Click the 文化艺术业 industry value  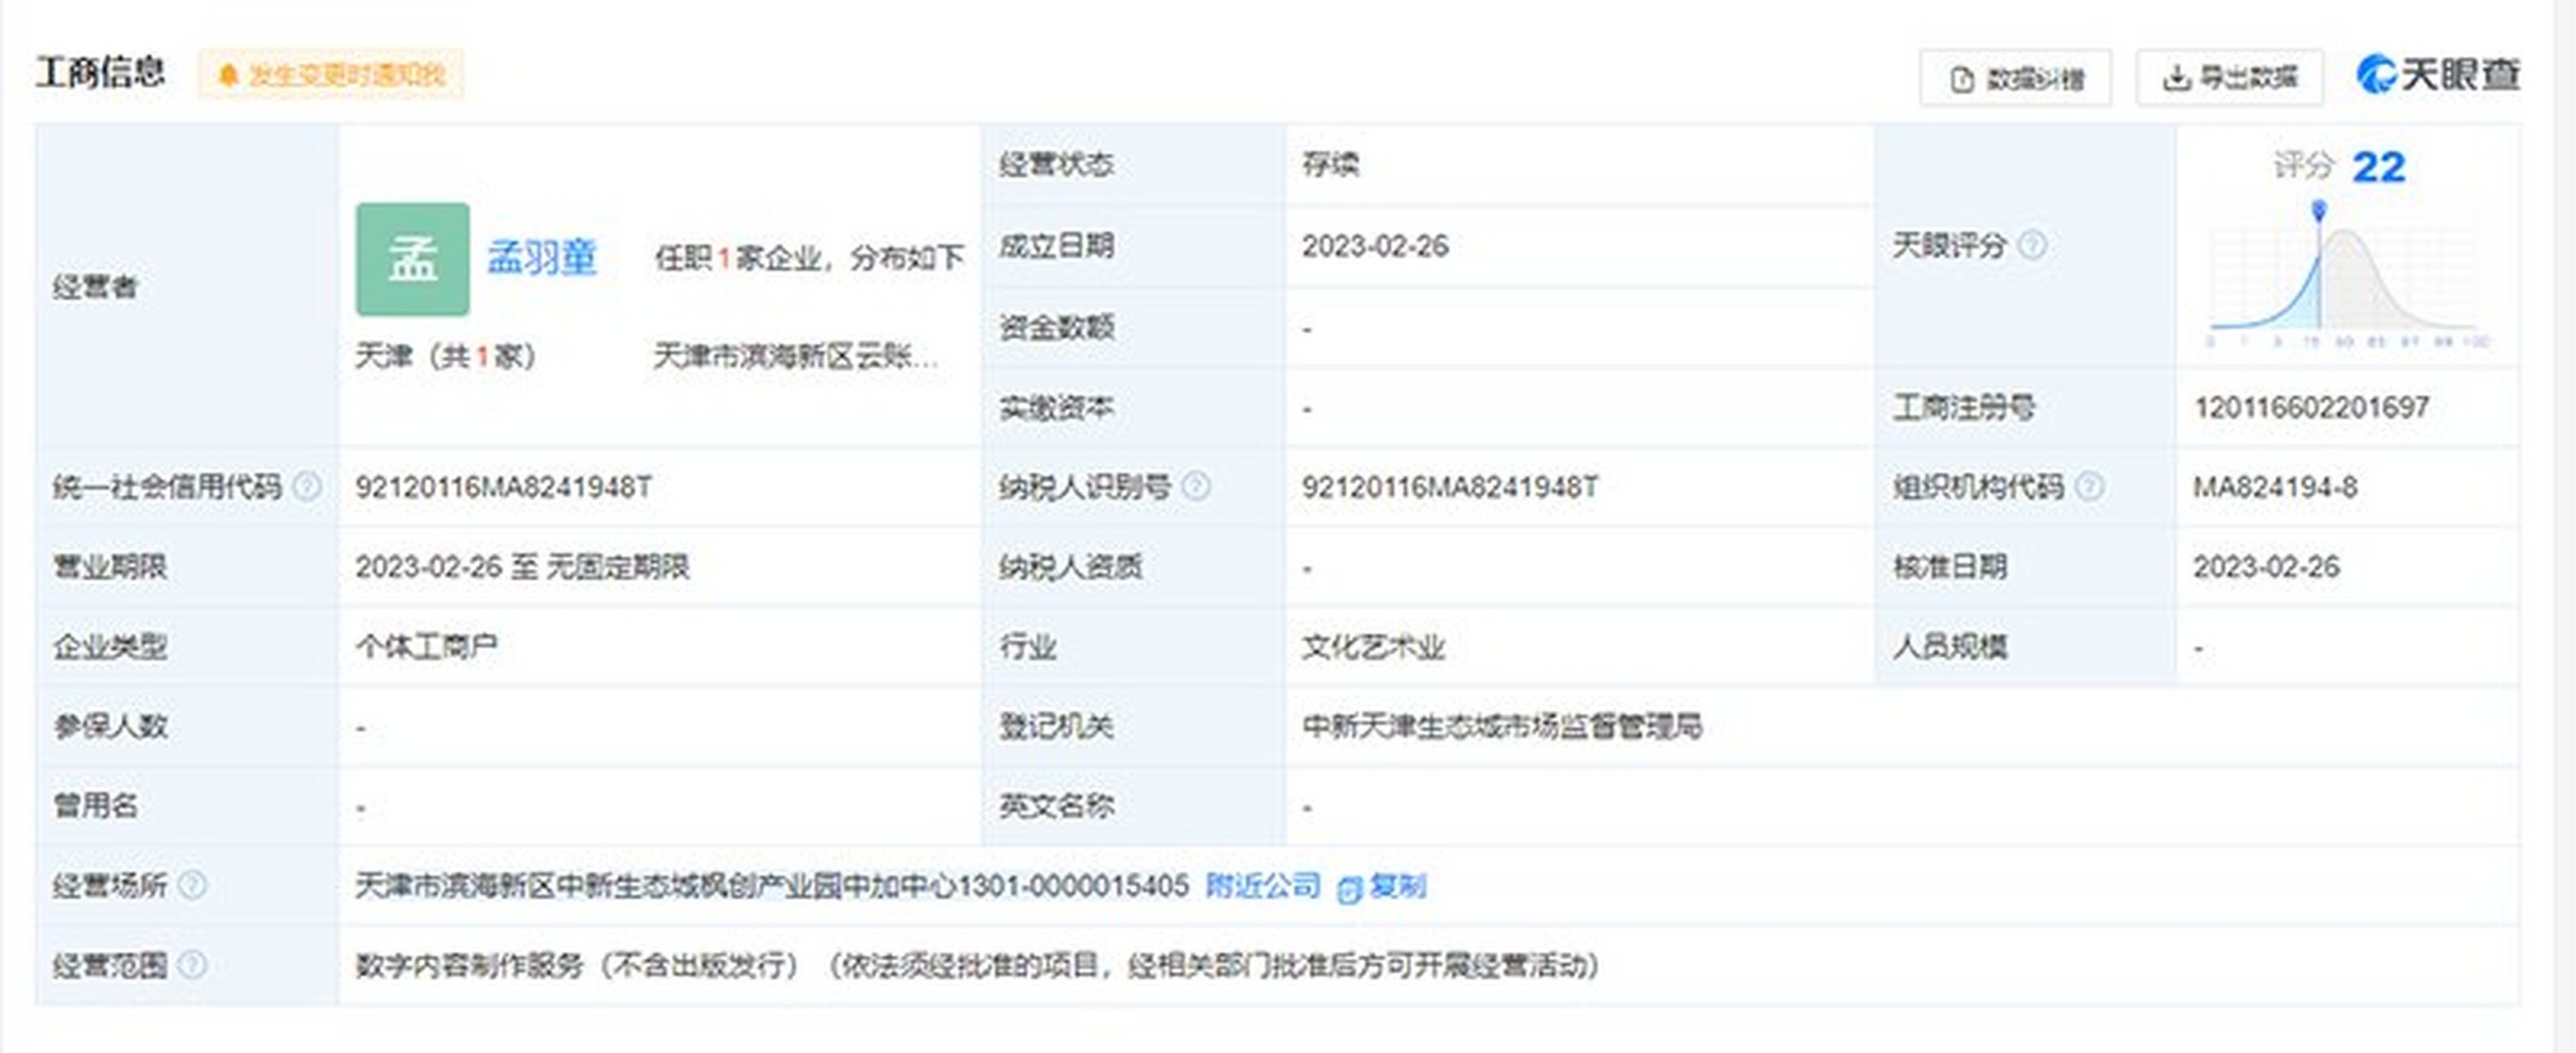[1373, 647]
